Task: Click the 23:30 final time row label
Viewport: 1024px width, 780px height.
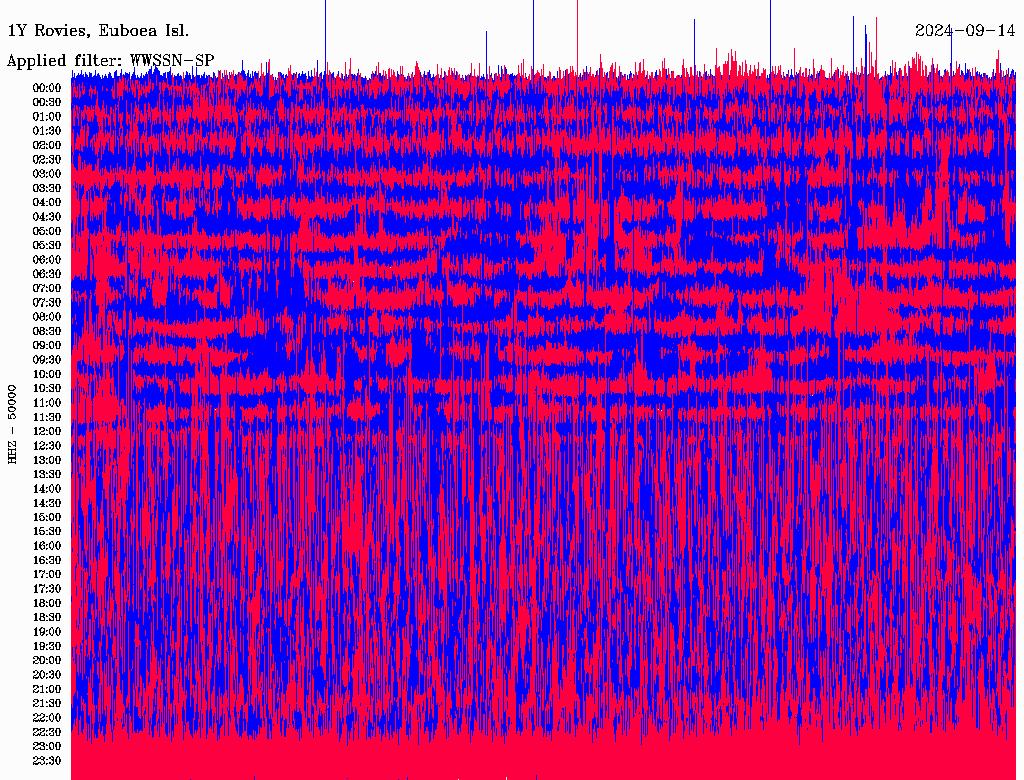Action: click(x=47, y=761)
